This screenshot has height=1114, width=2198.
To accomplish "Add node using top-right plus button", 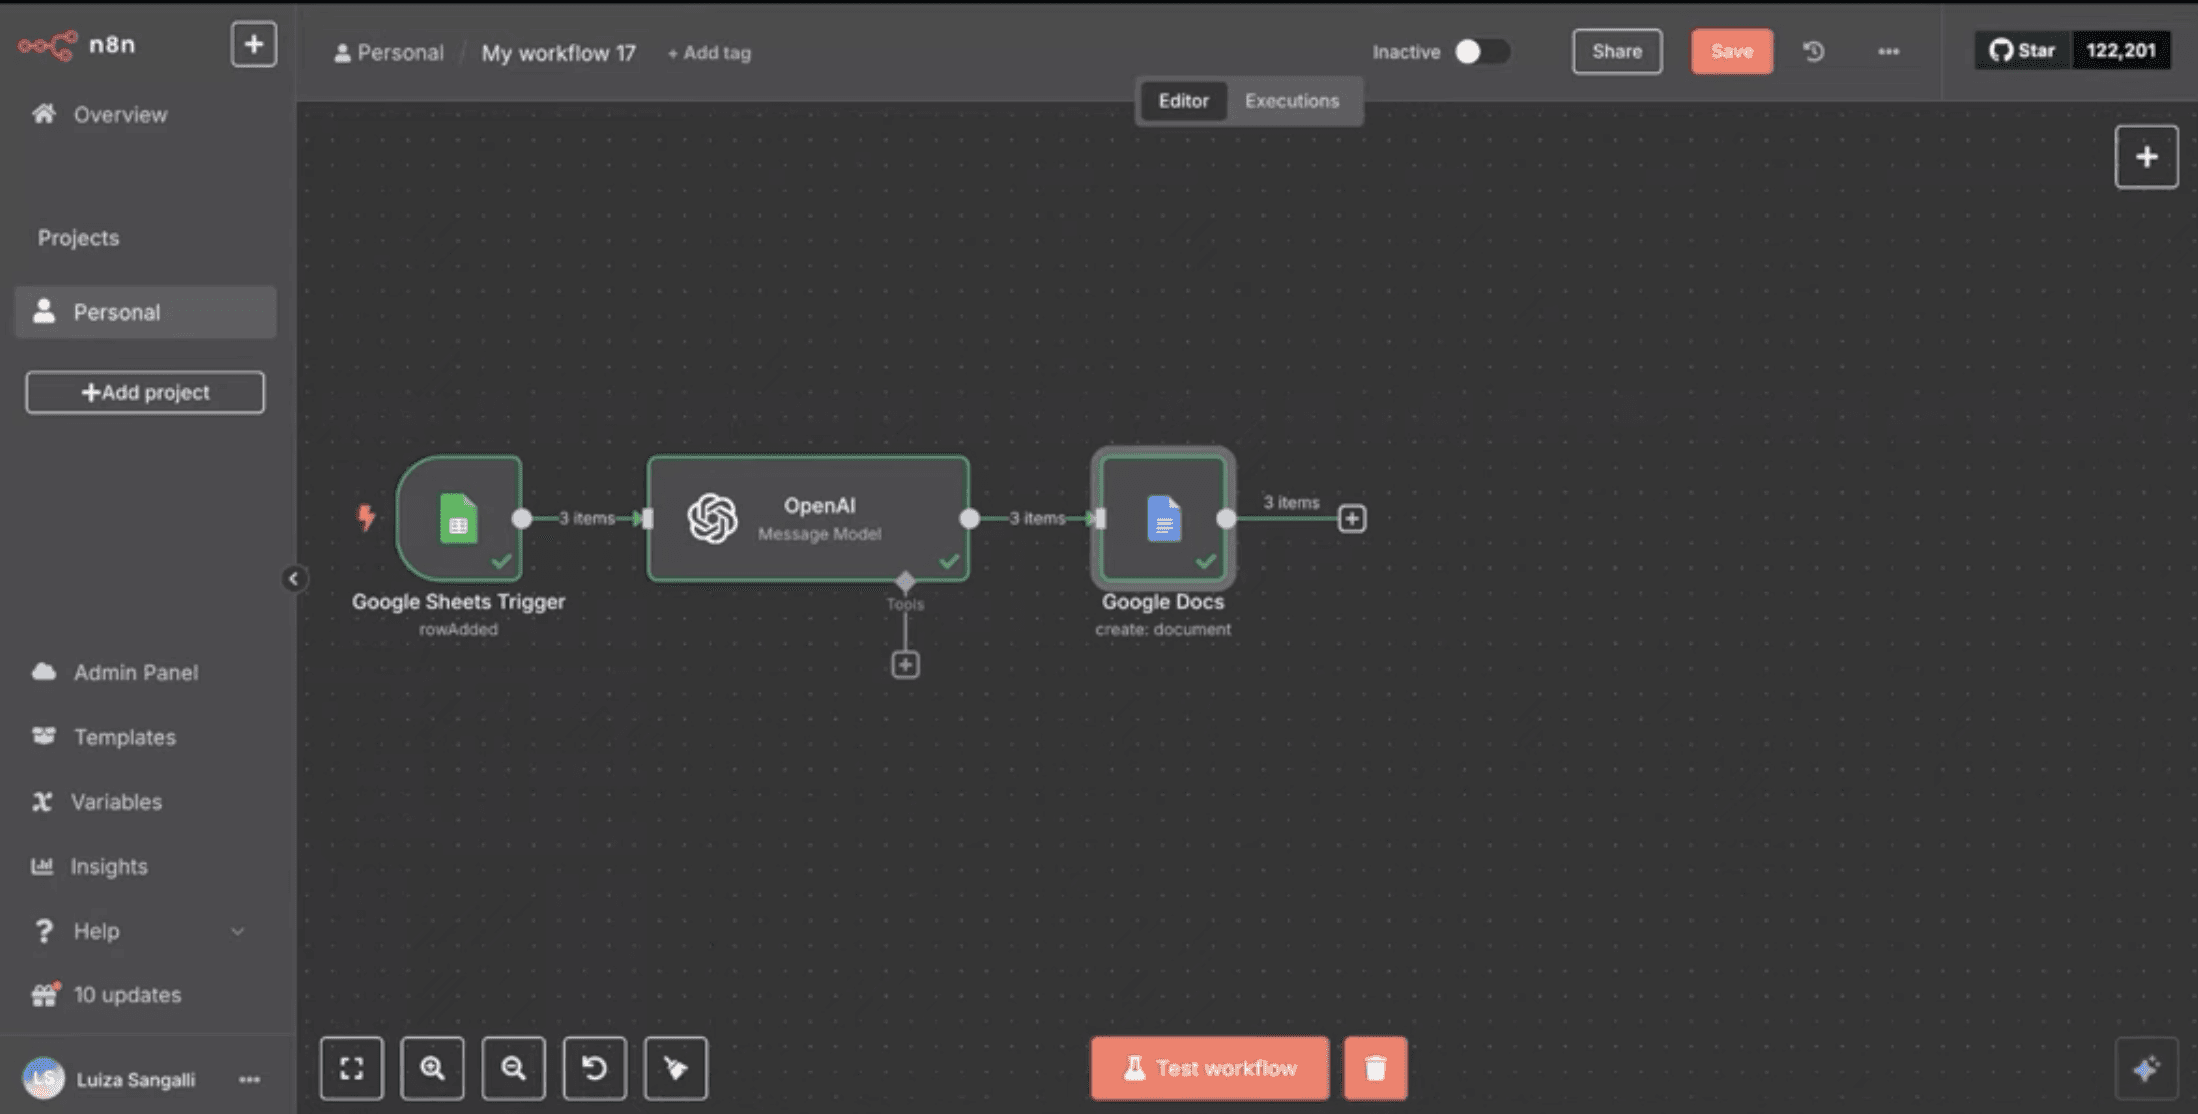I will pyautogui.click(x=2146, y=157).
